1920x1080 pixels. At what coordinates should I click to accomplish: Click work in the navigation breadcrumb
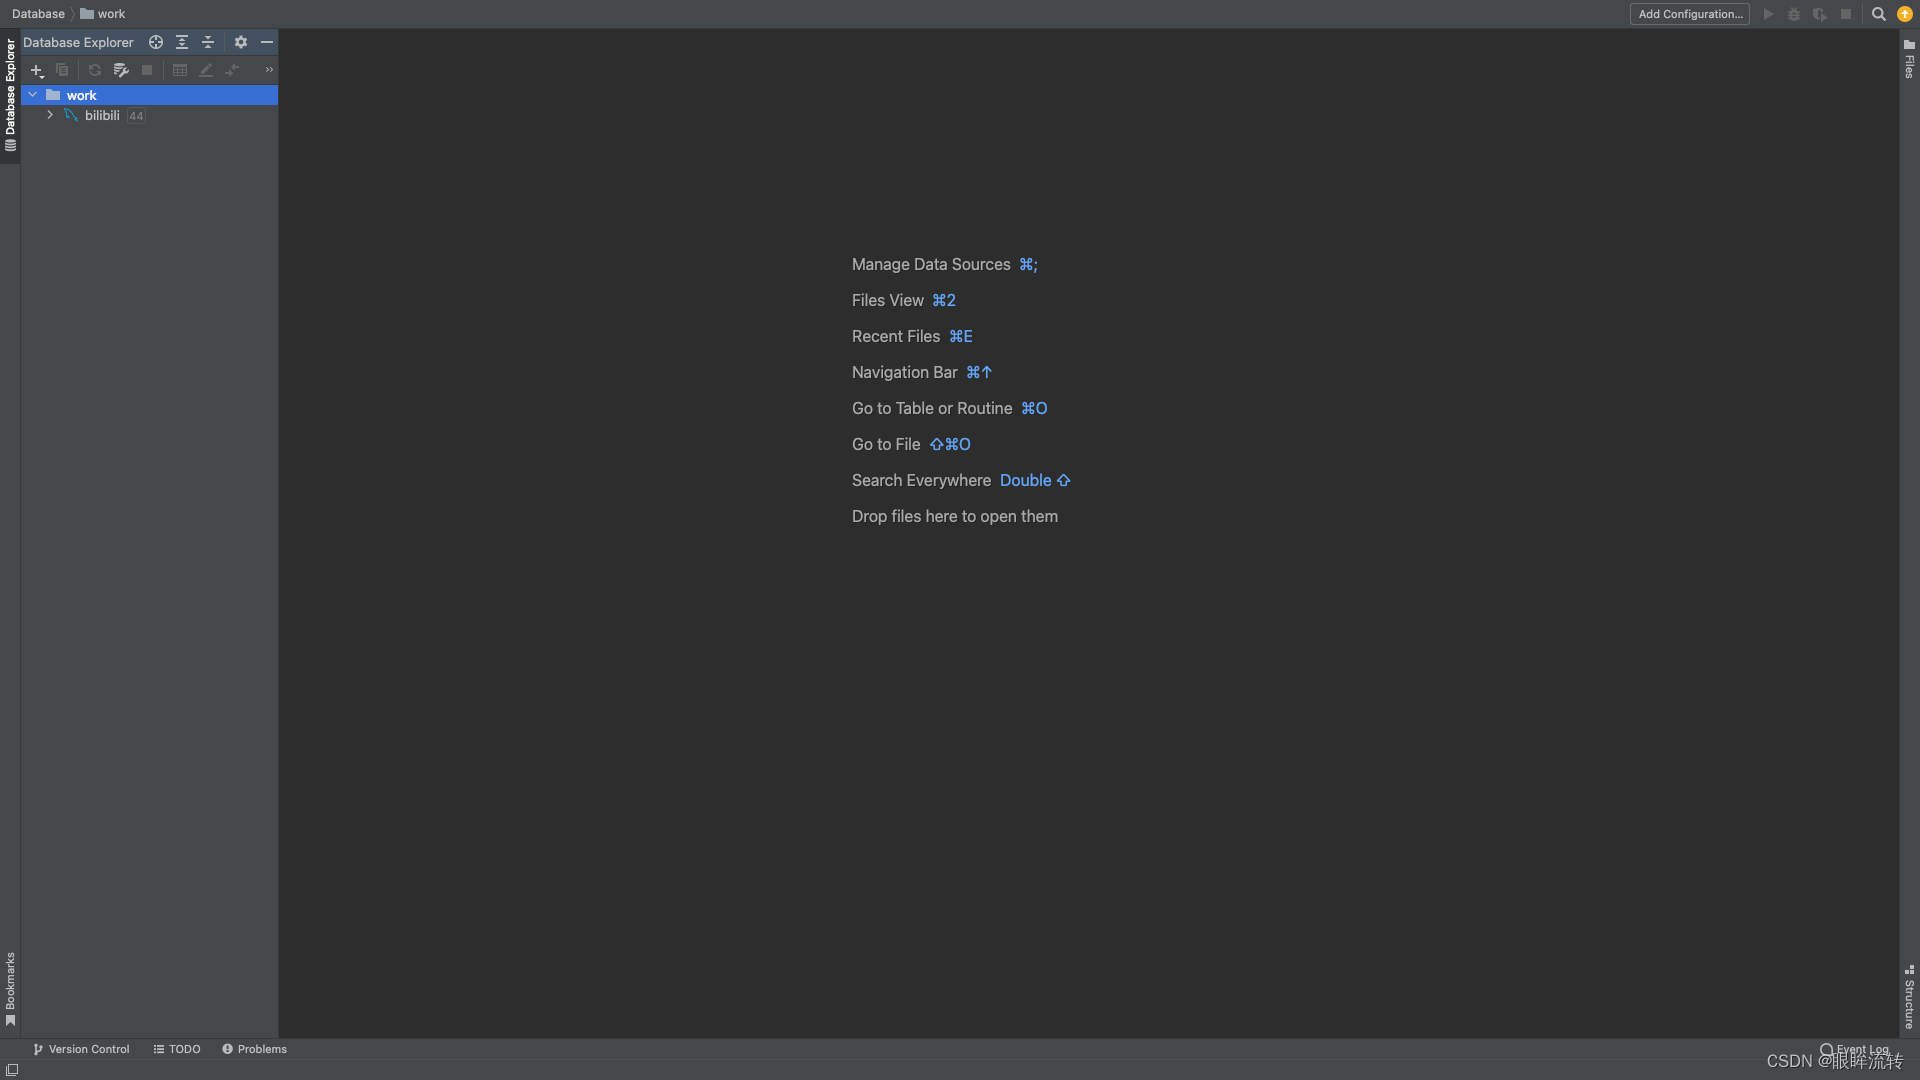(x=103, y=14)
